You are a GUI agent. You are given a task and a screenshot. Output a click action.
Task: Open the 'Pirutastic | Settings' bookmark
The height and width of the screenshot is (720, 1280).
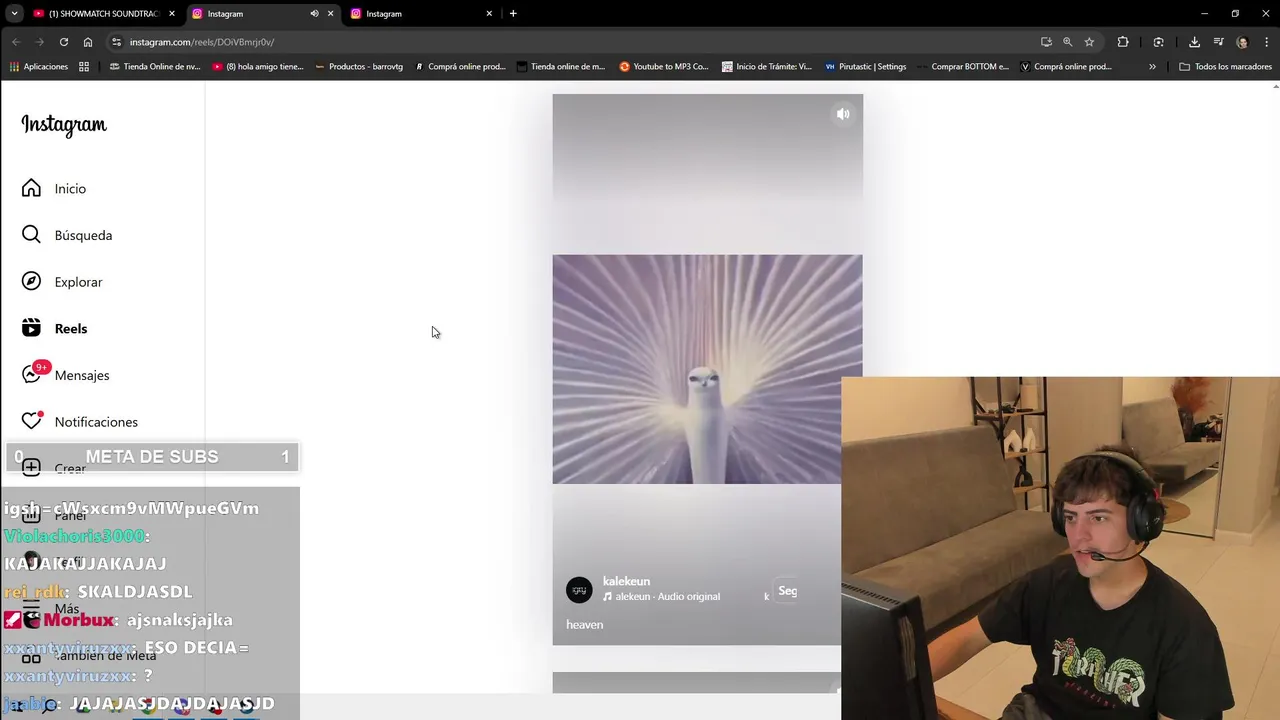pyautogui.click(x=866, y=67)
